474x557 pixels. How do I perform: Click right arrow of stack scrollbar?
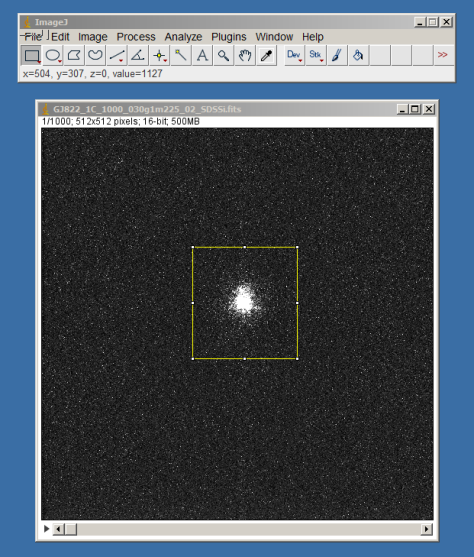click(x=426, y=529)
